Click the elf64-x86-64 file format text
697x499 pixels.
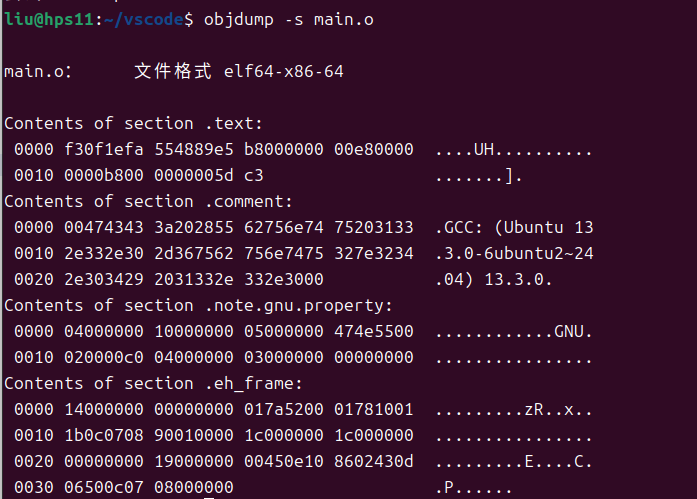click(284, 72)
